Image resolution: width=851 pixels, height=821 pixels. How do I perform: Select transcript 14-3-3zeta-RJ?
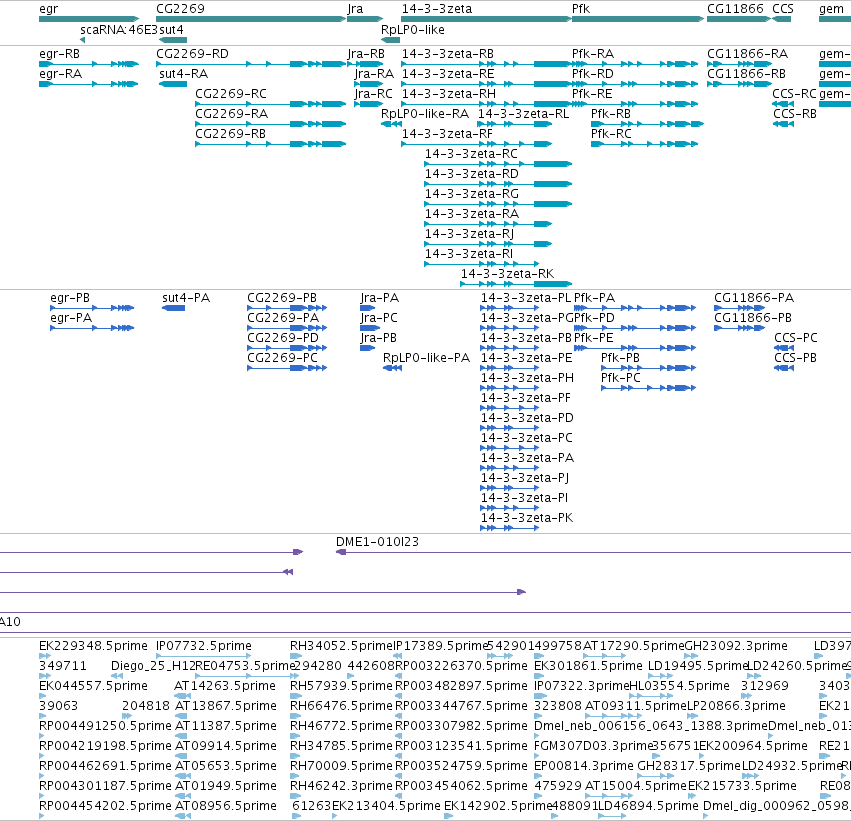pos(488,244)
